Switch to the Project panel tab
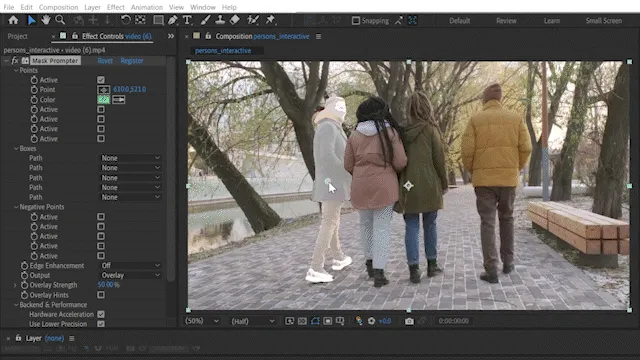 (18, 36)
